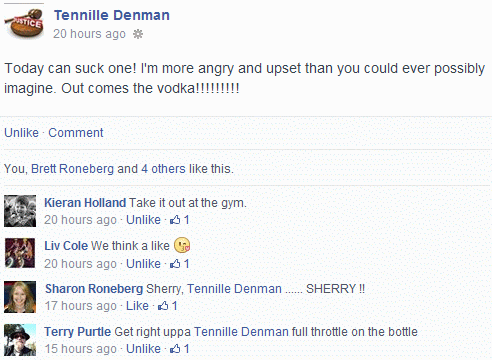This screenshot has width=492, height=360.
Task: Open Liv Cole's profile name
Action: [66, 246]
